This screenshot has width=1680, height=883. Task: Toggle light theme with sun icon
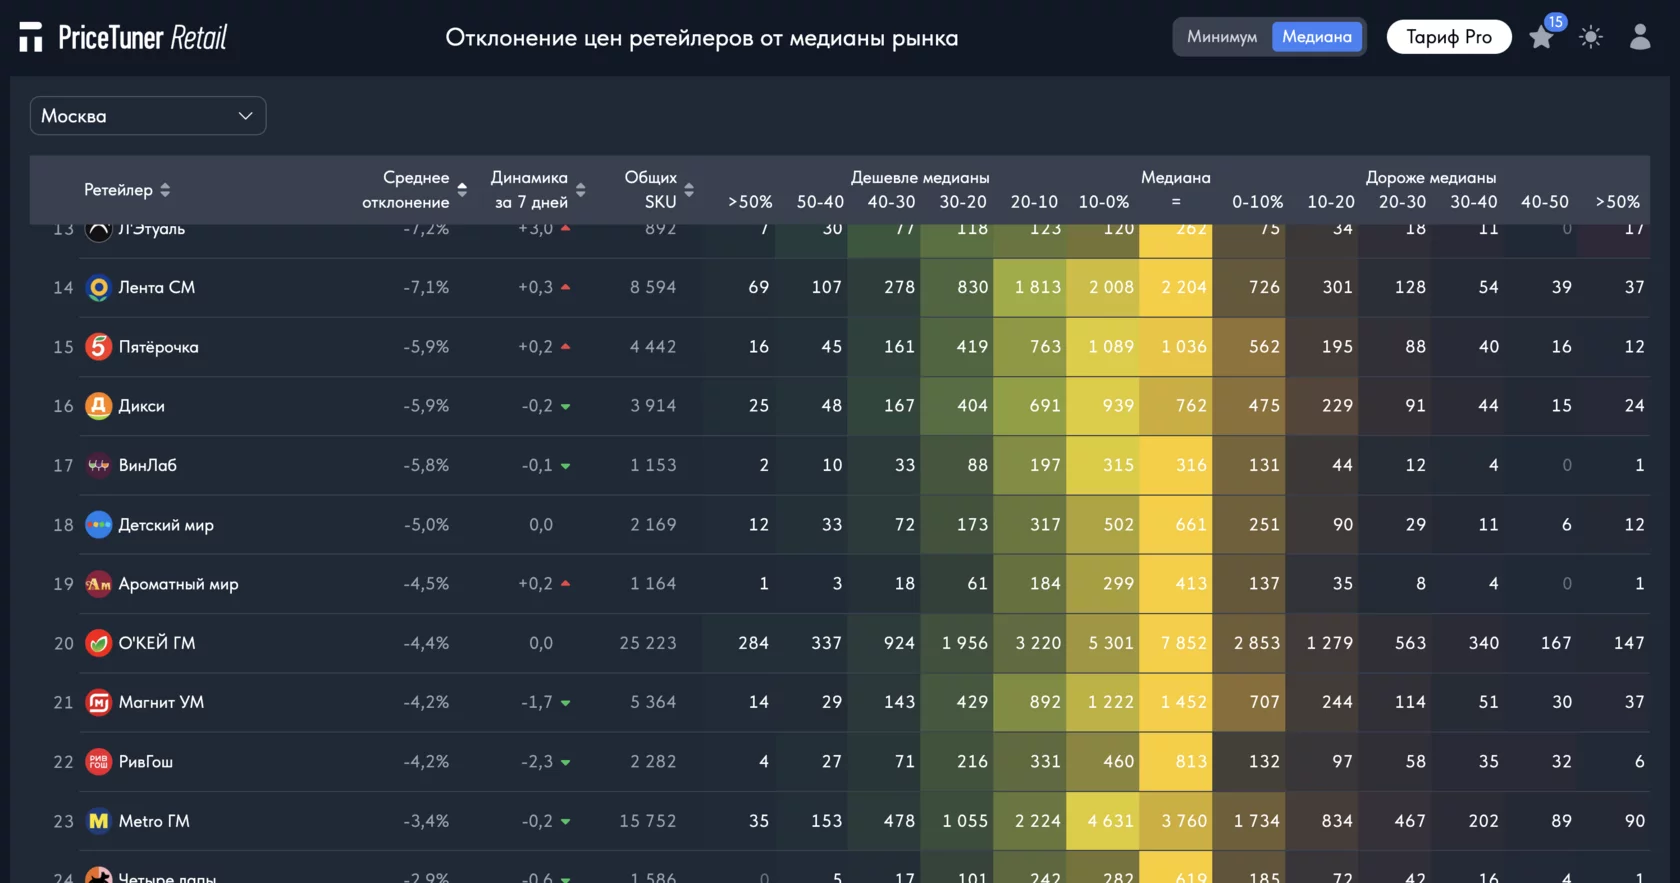pyautogui.click(x=1590, y=38)
